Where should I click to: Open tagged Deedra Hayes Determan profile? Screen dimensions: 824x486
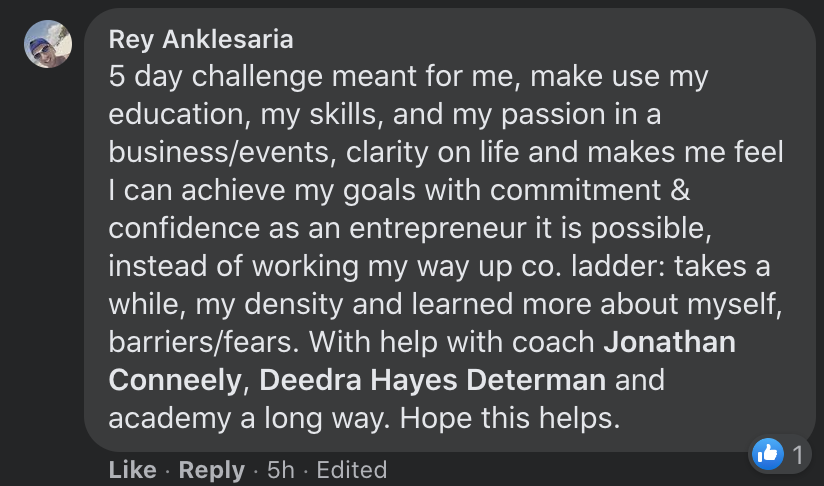point(432,380)
